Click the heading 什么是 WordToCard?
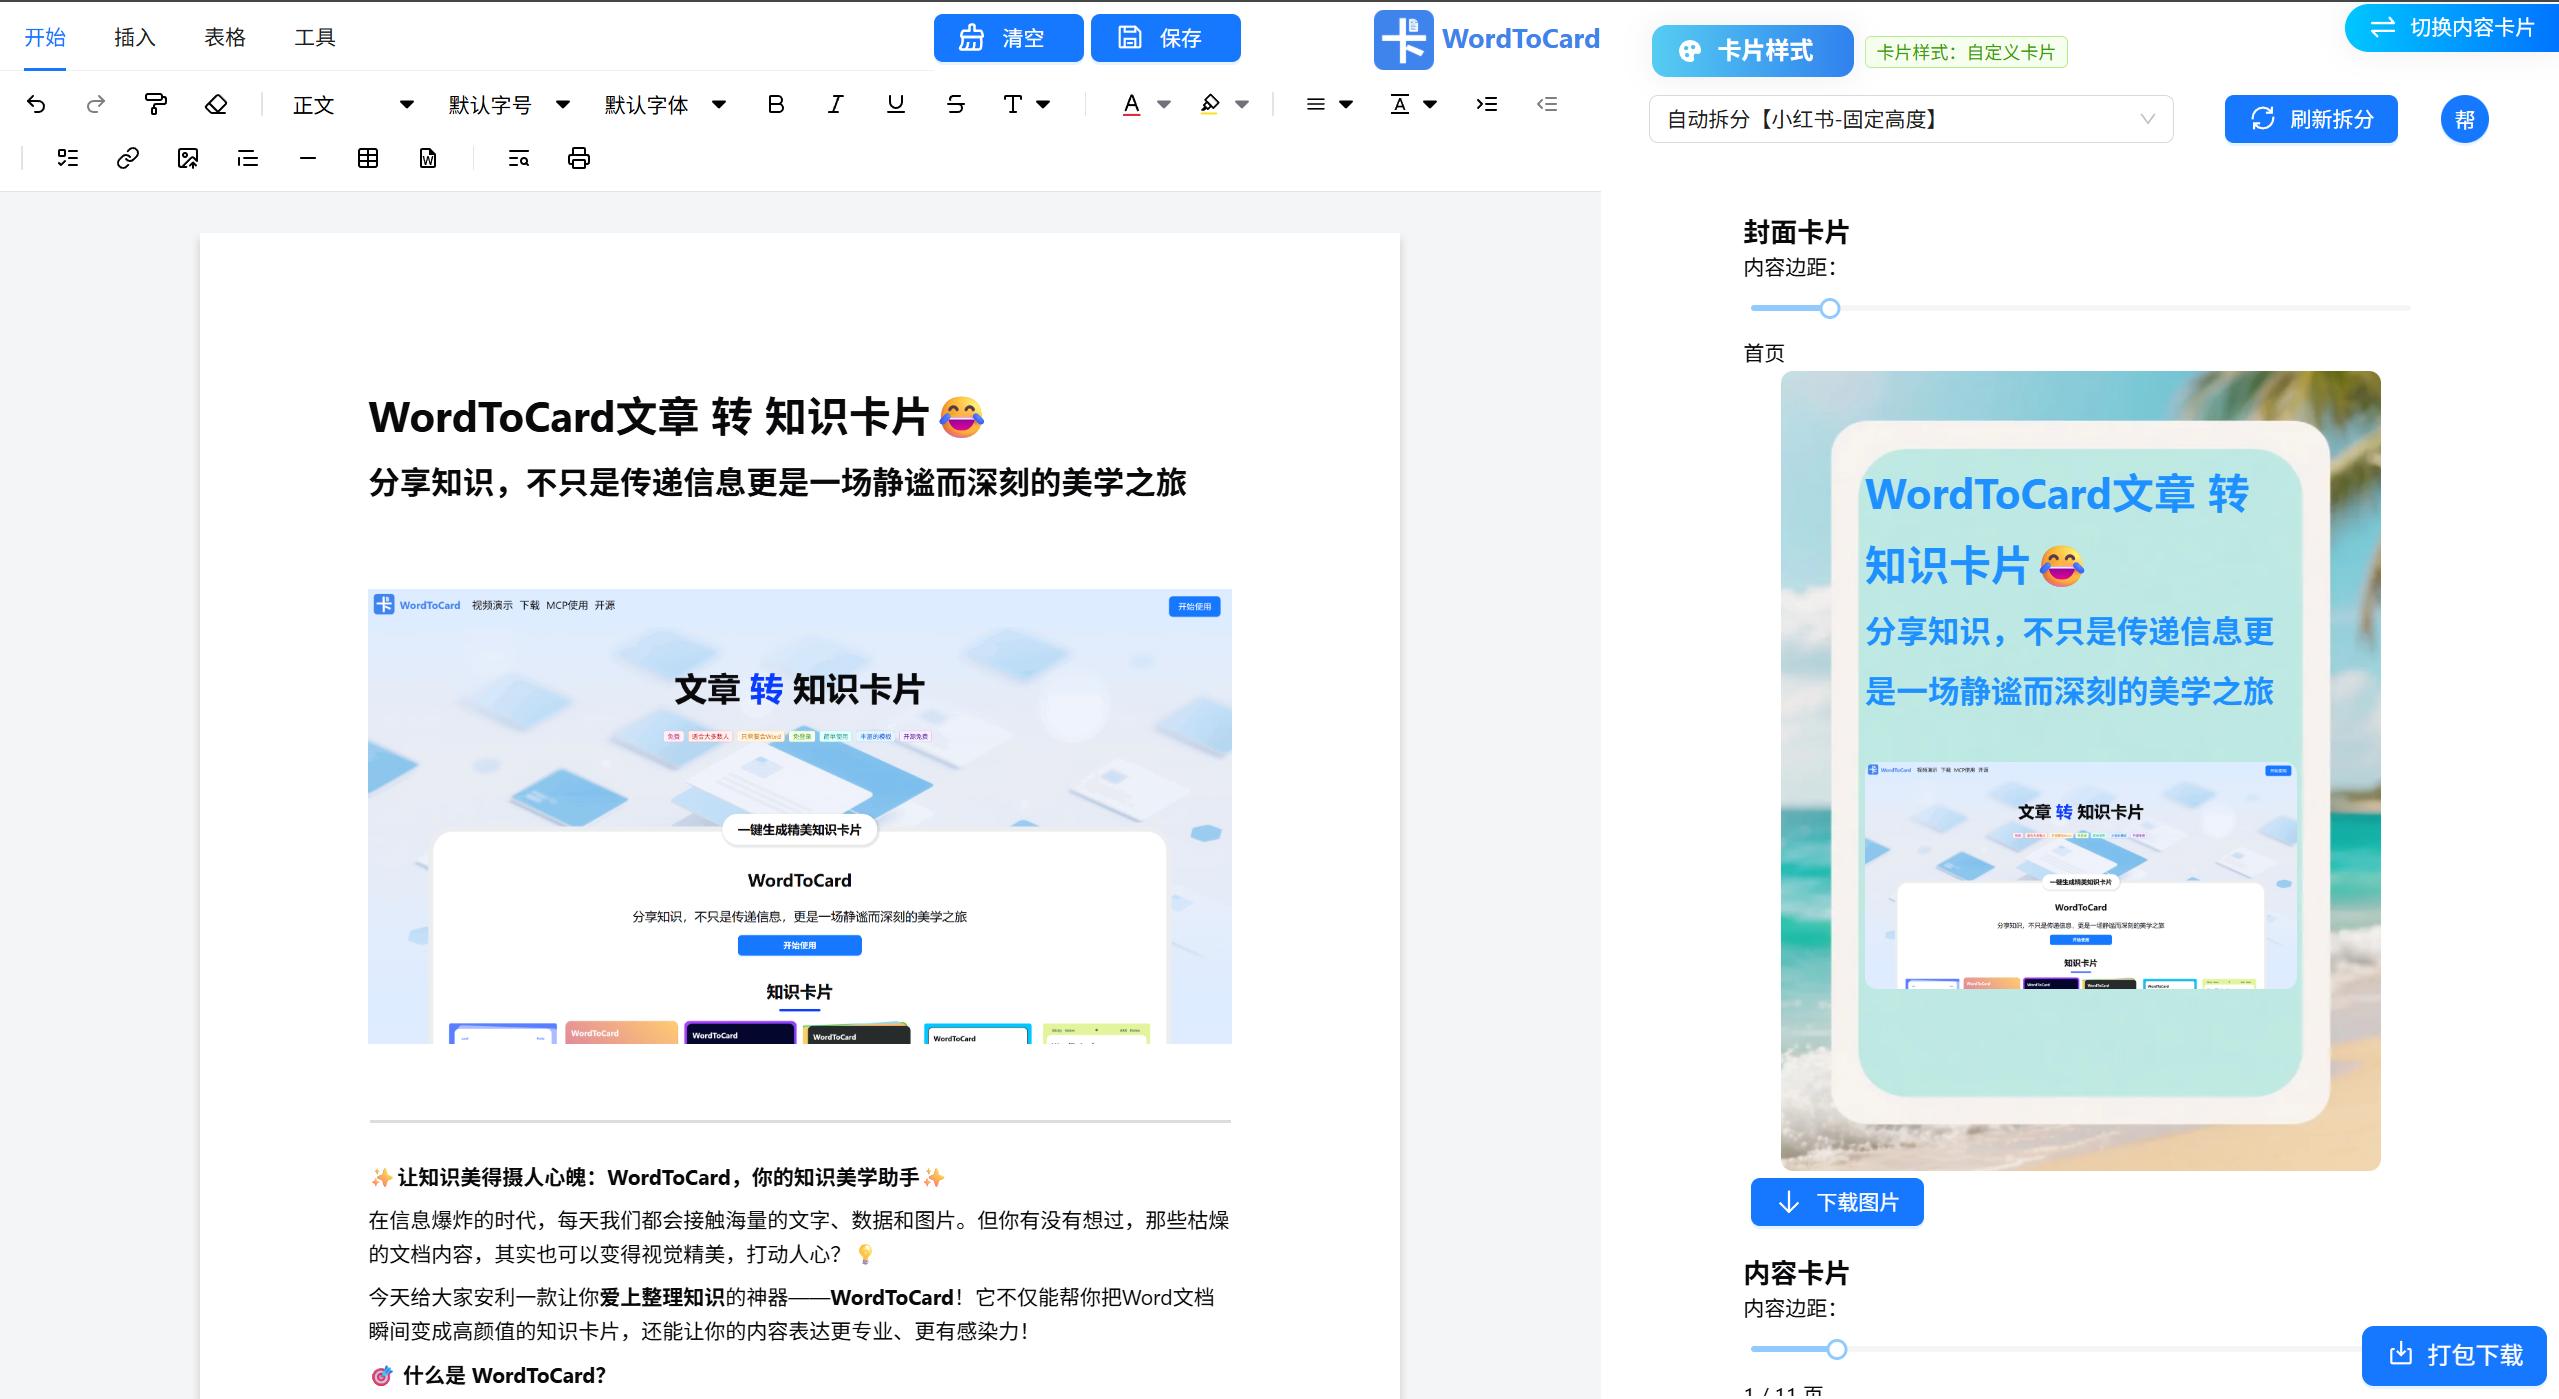The image size is (2559, 1399). 488,1376
